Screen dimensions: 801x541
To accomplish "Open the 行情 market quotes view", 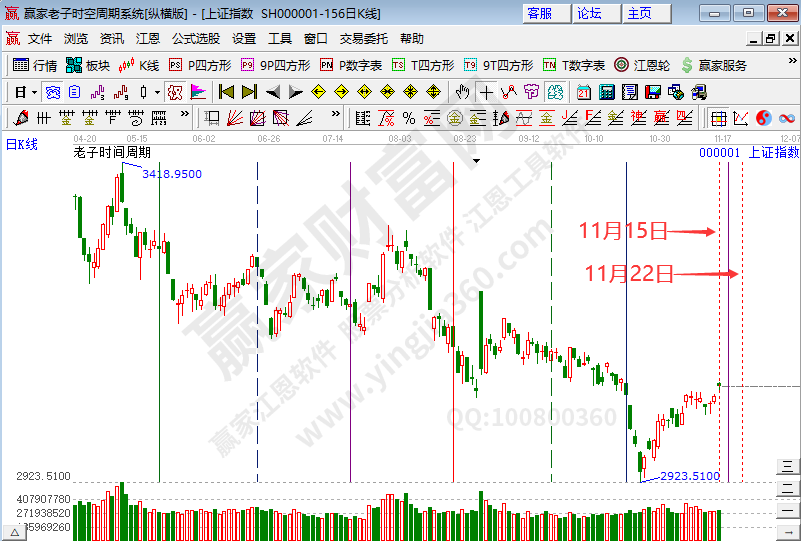I will coord(36,65).
